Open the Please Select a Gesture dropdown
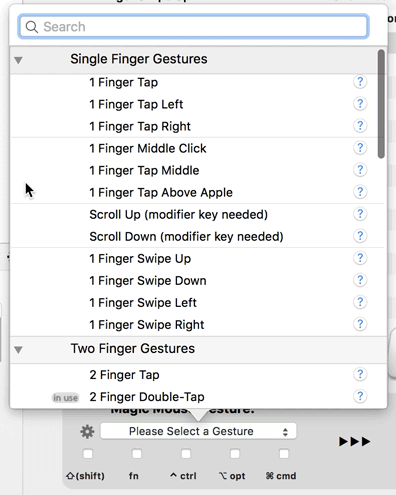396x495 pixels. [x=198, y=431]
